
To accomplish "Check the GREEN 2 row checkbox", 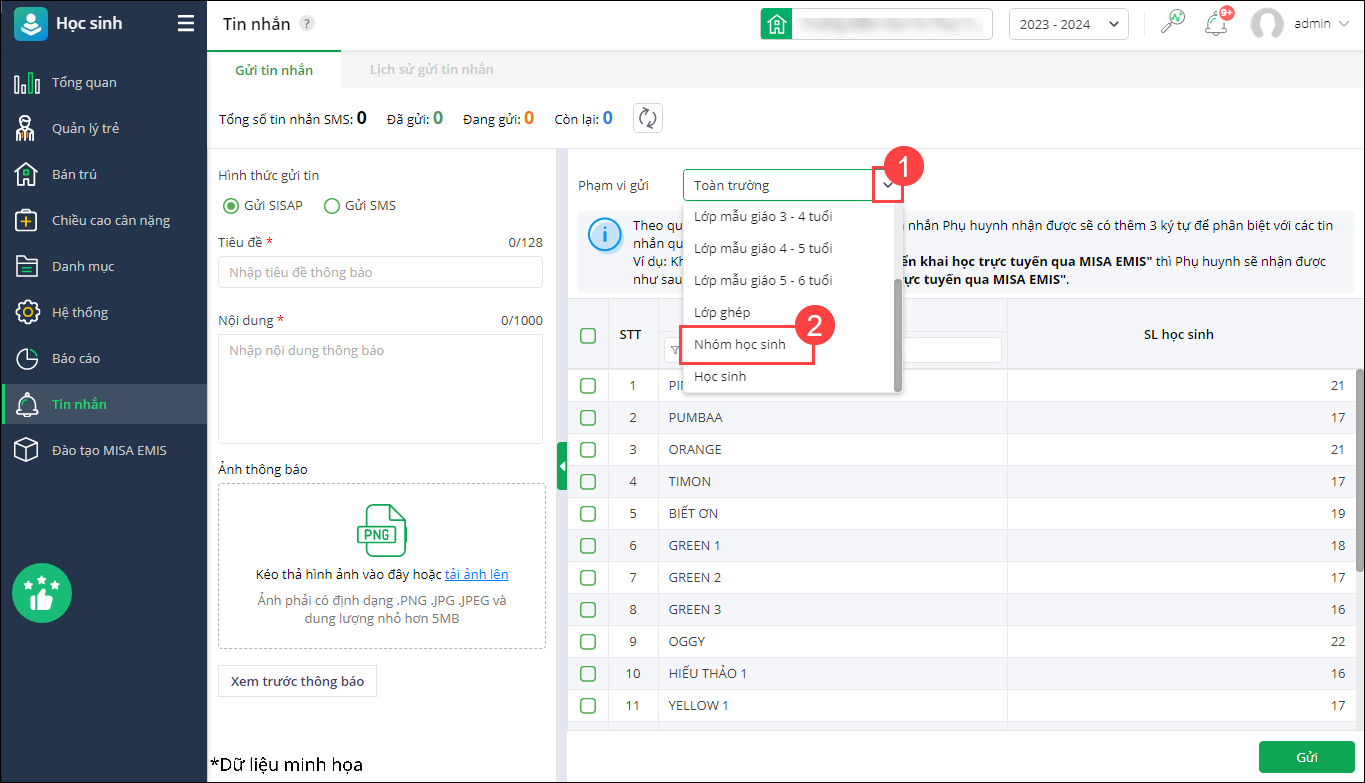I will click(588, 577).
